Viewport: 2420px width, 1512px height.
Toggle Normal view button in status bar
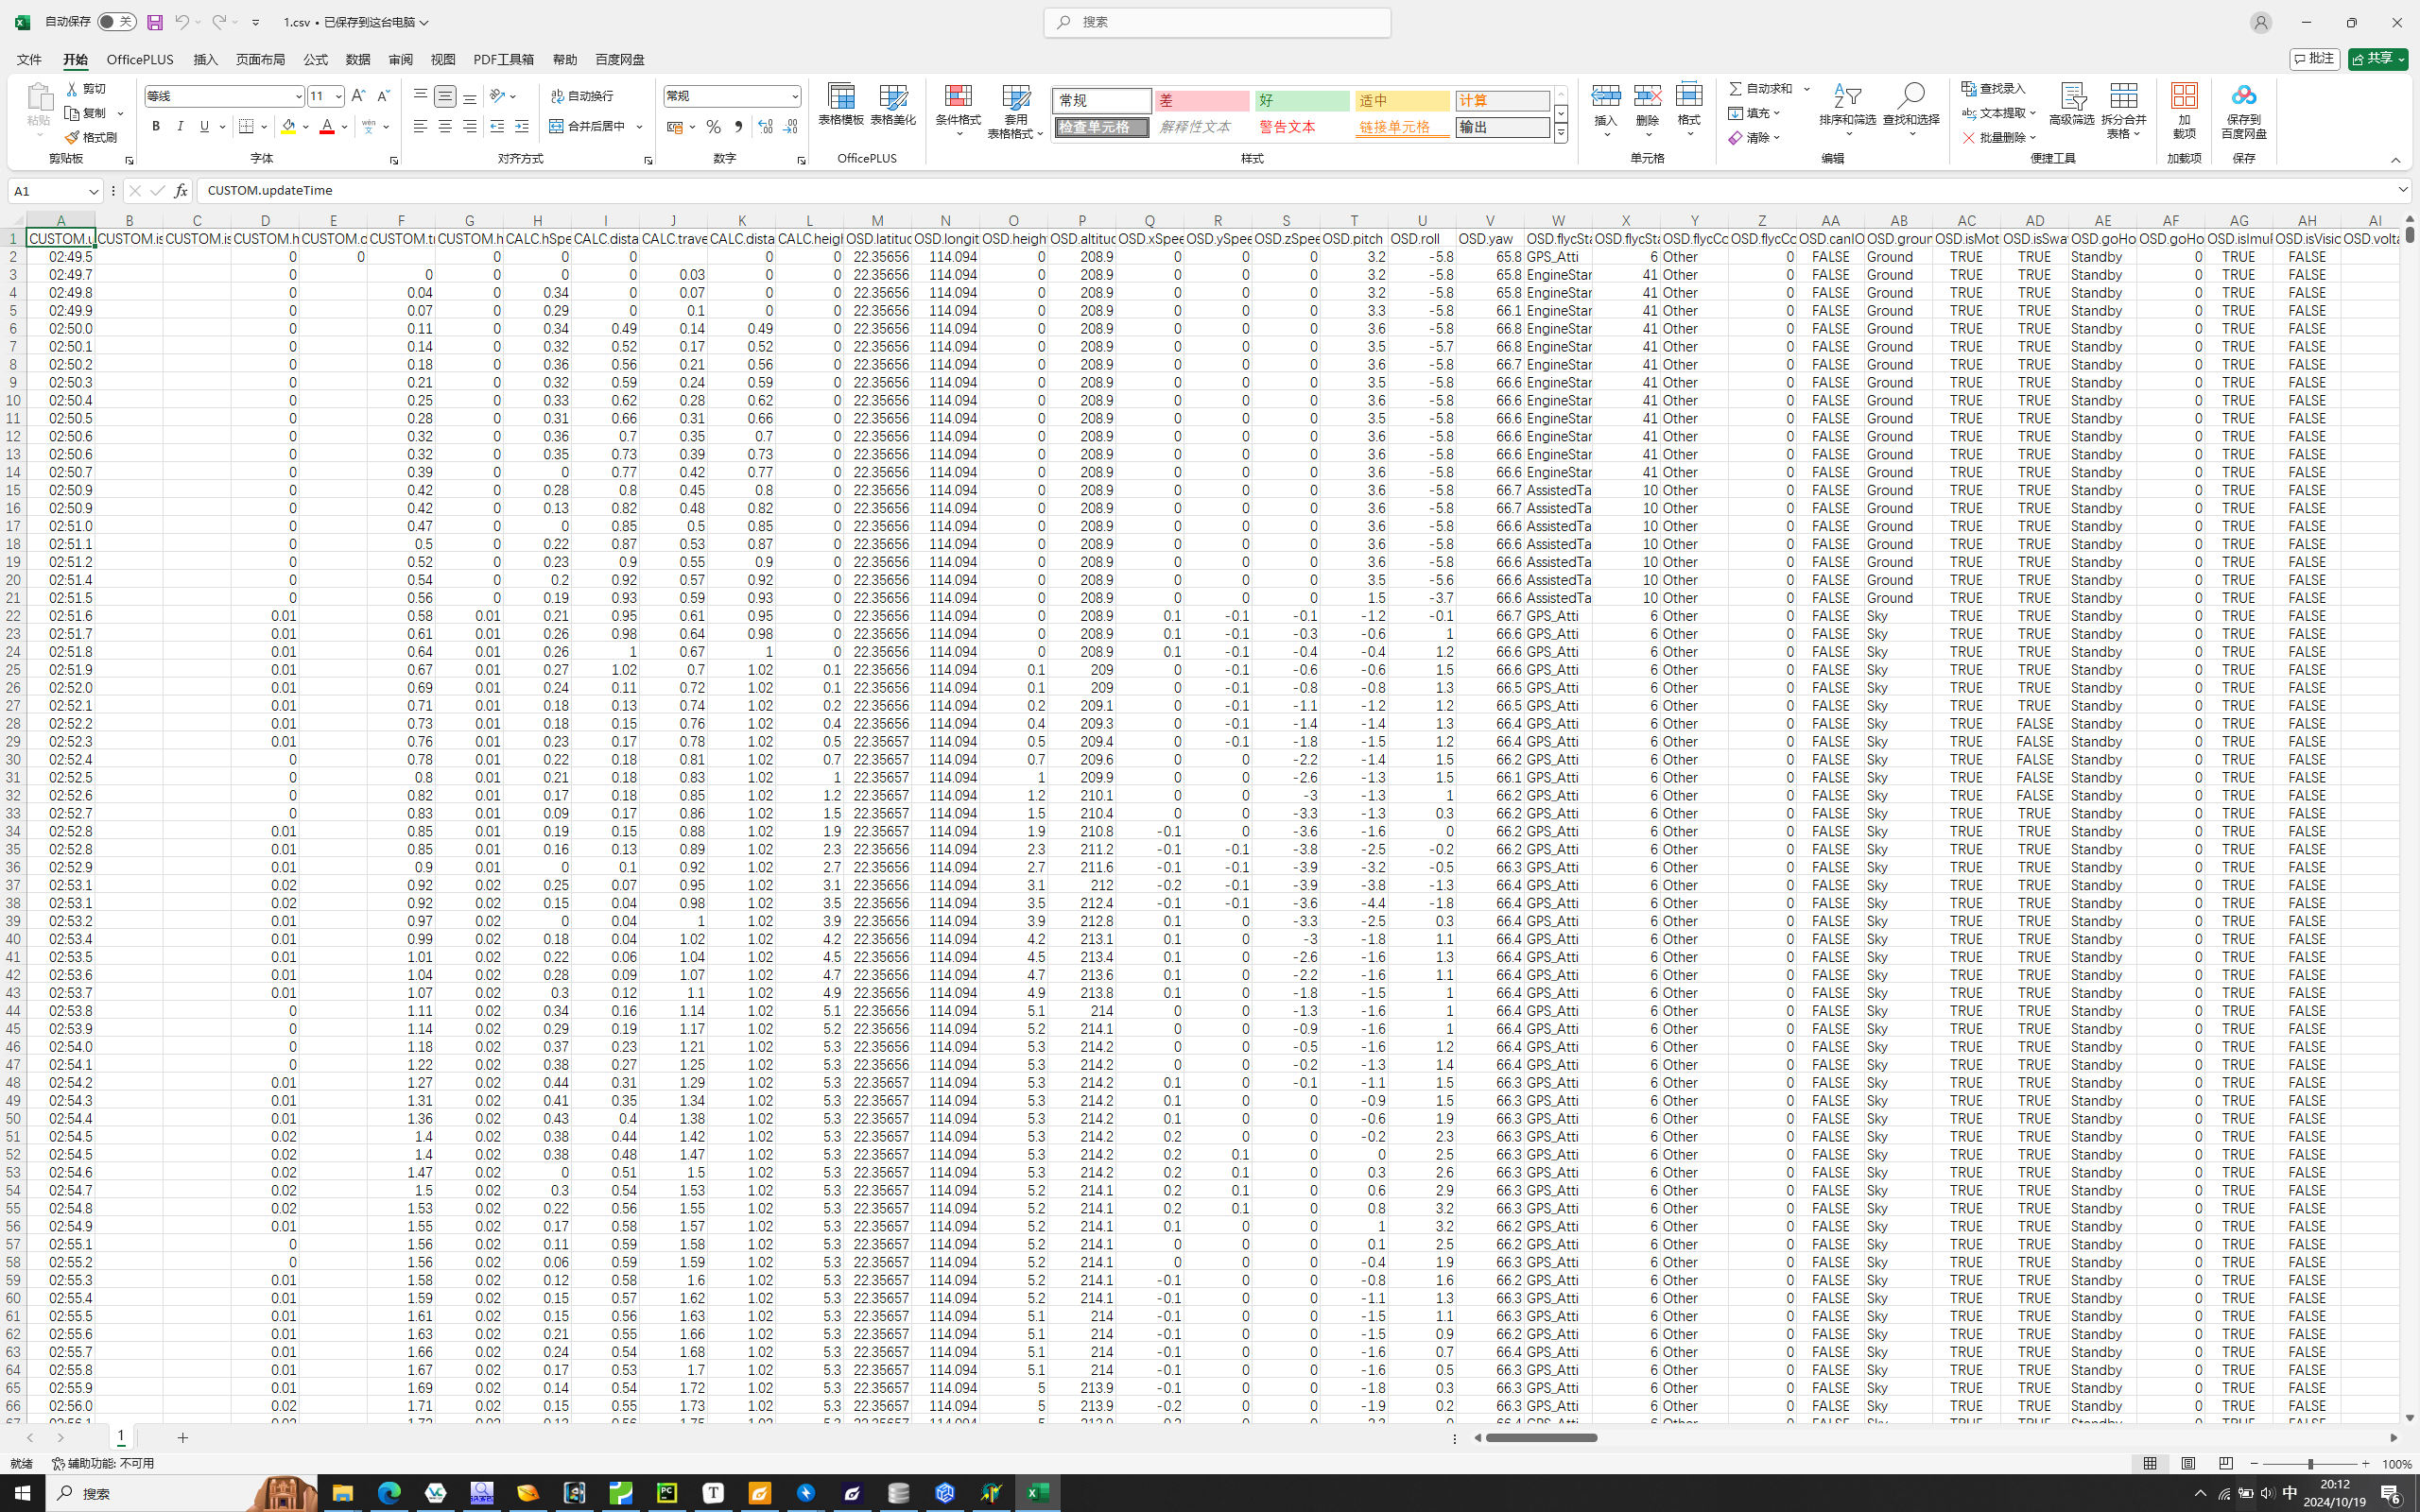coord(2150,1463)
